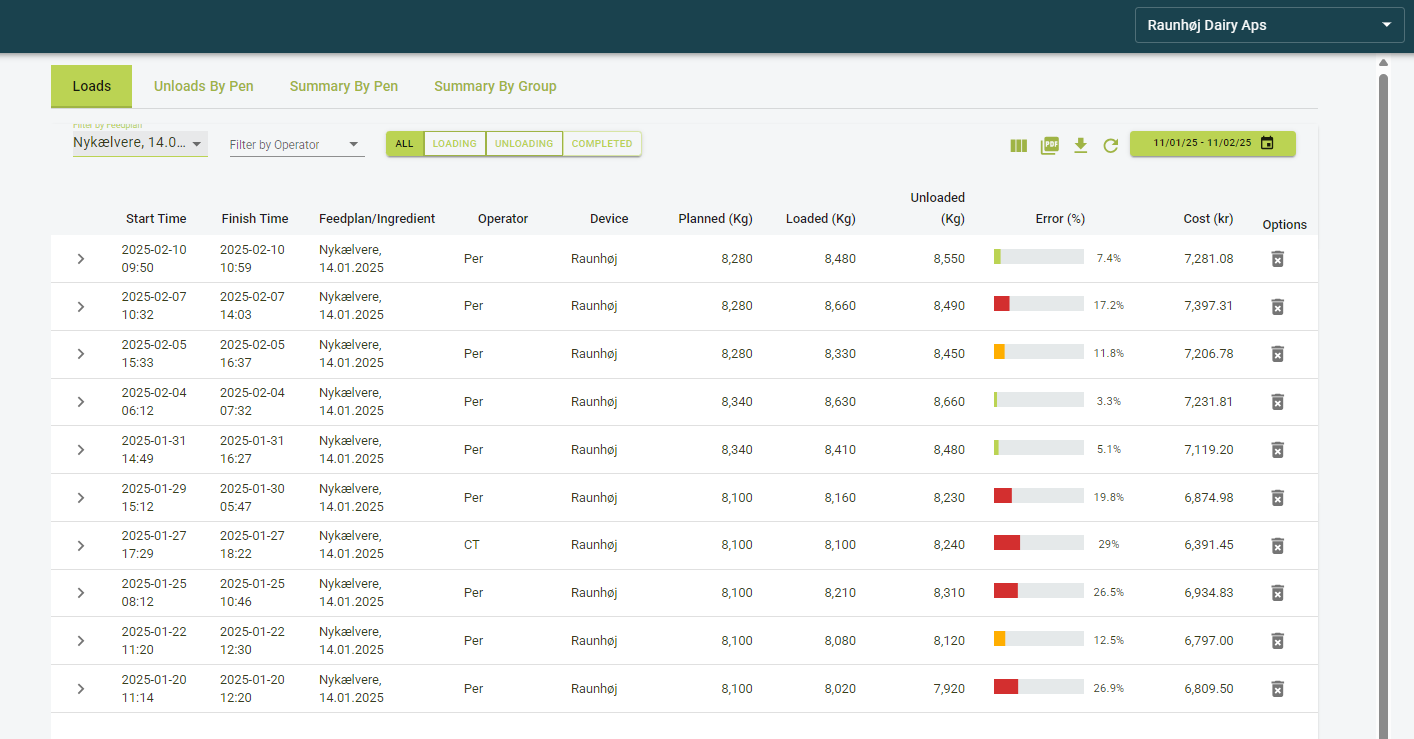Click the scrollbar up arrow

click(x=1384, y=63)
